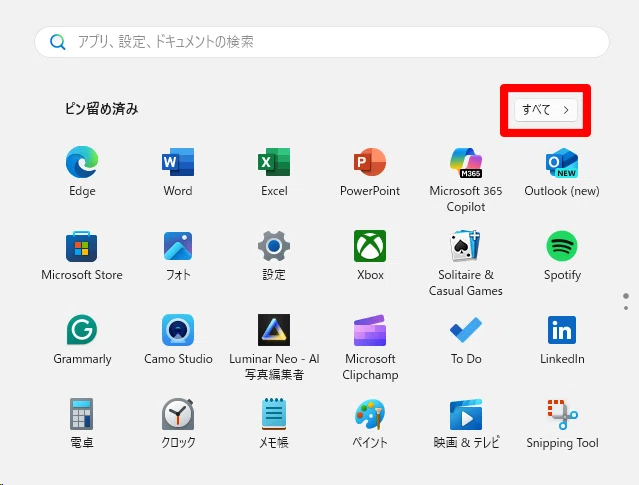This screenshot has width=639, height=485.
Task: Launch Snipping Tool
Action: pos(562,414)
